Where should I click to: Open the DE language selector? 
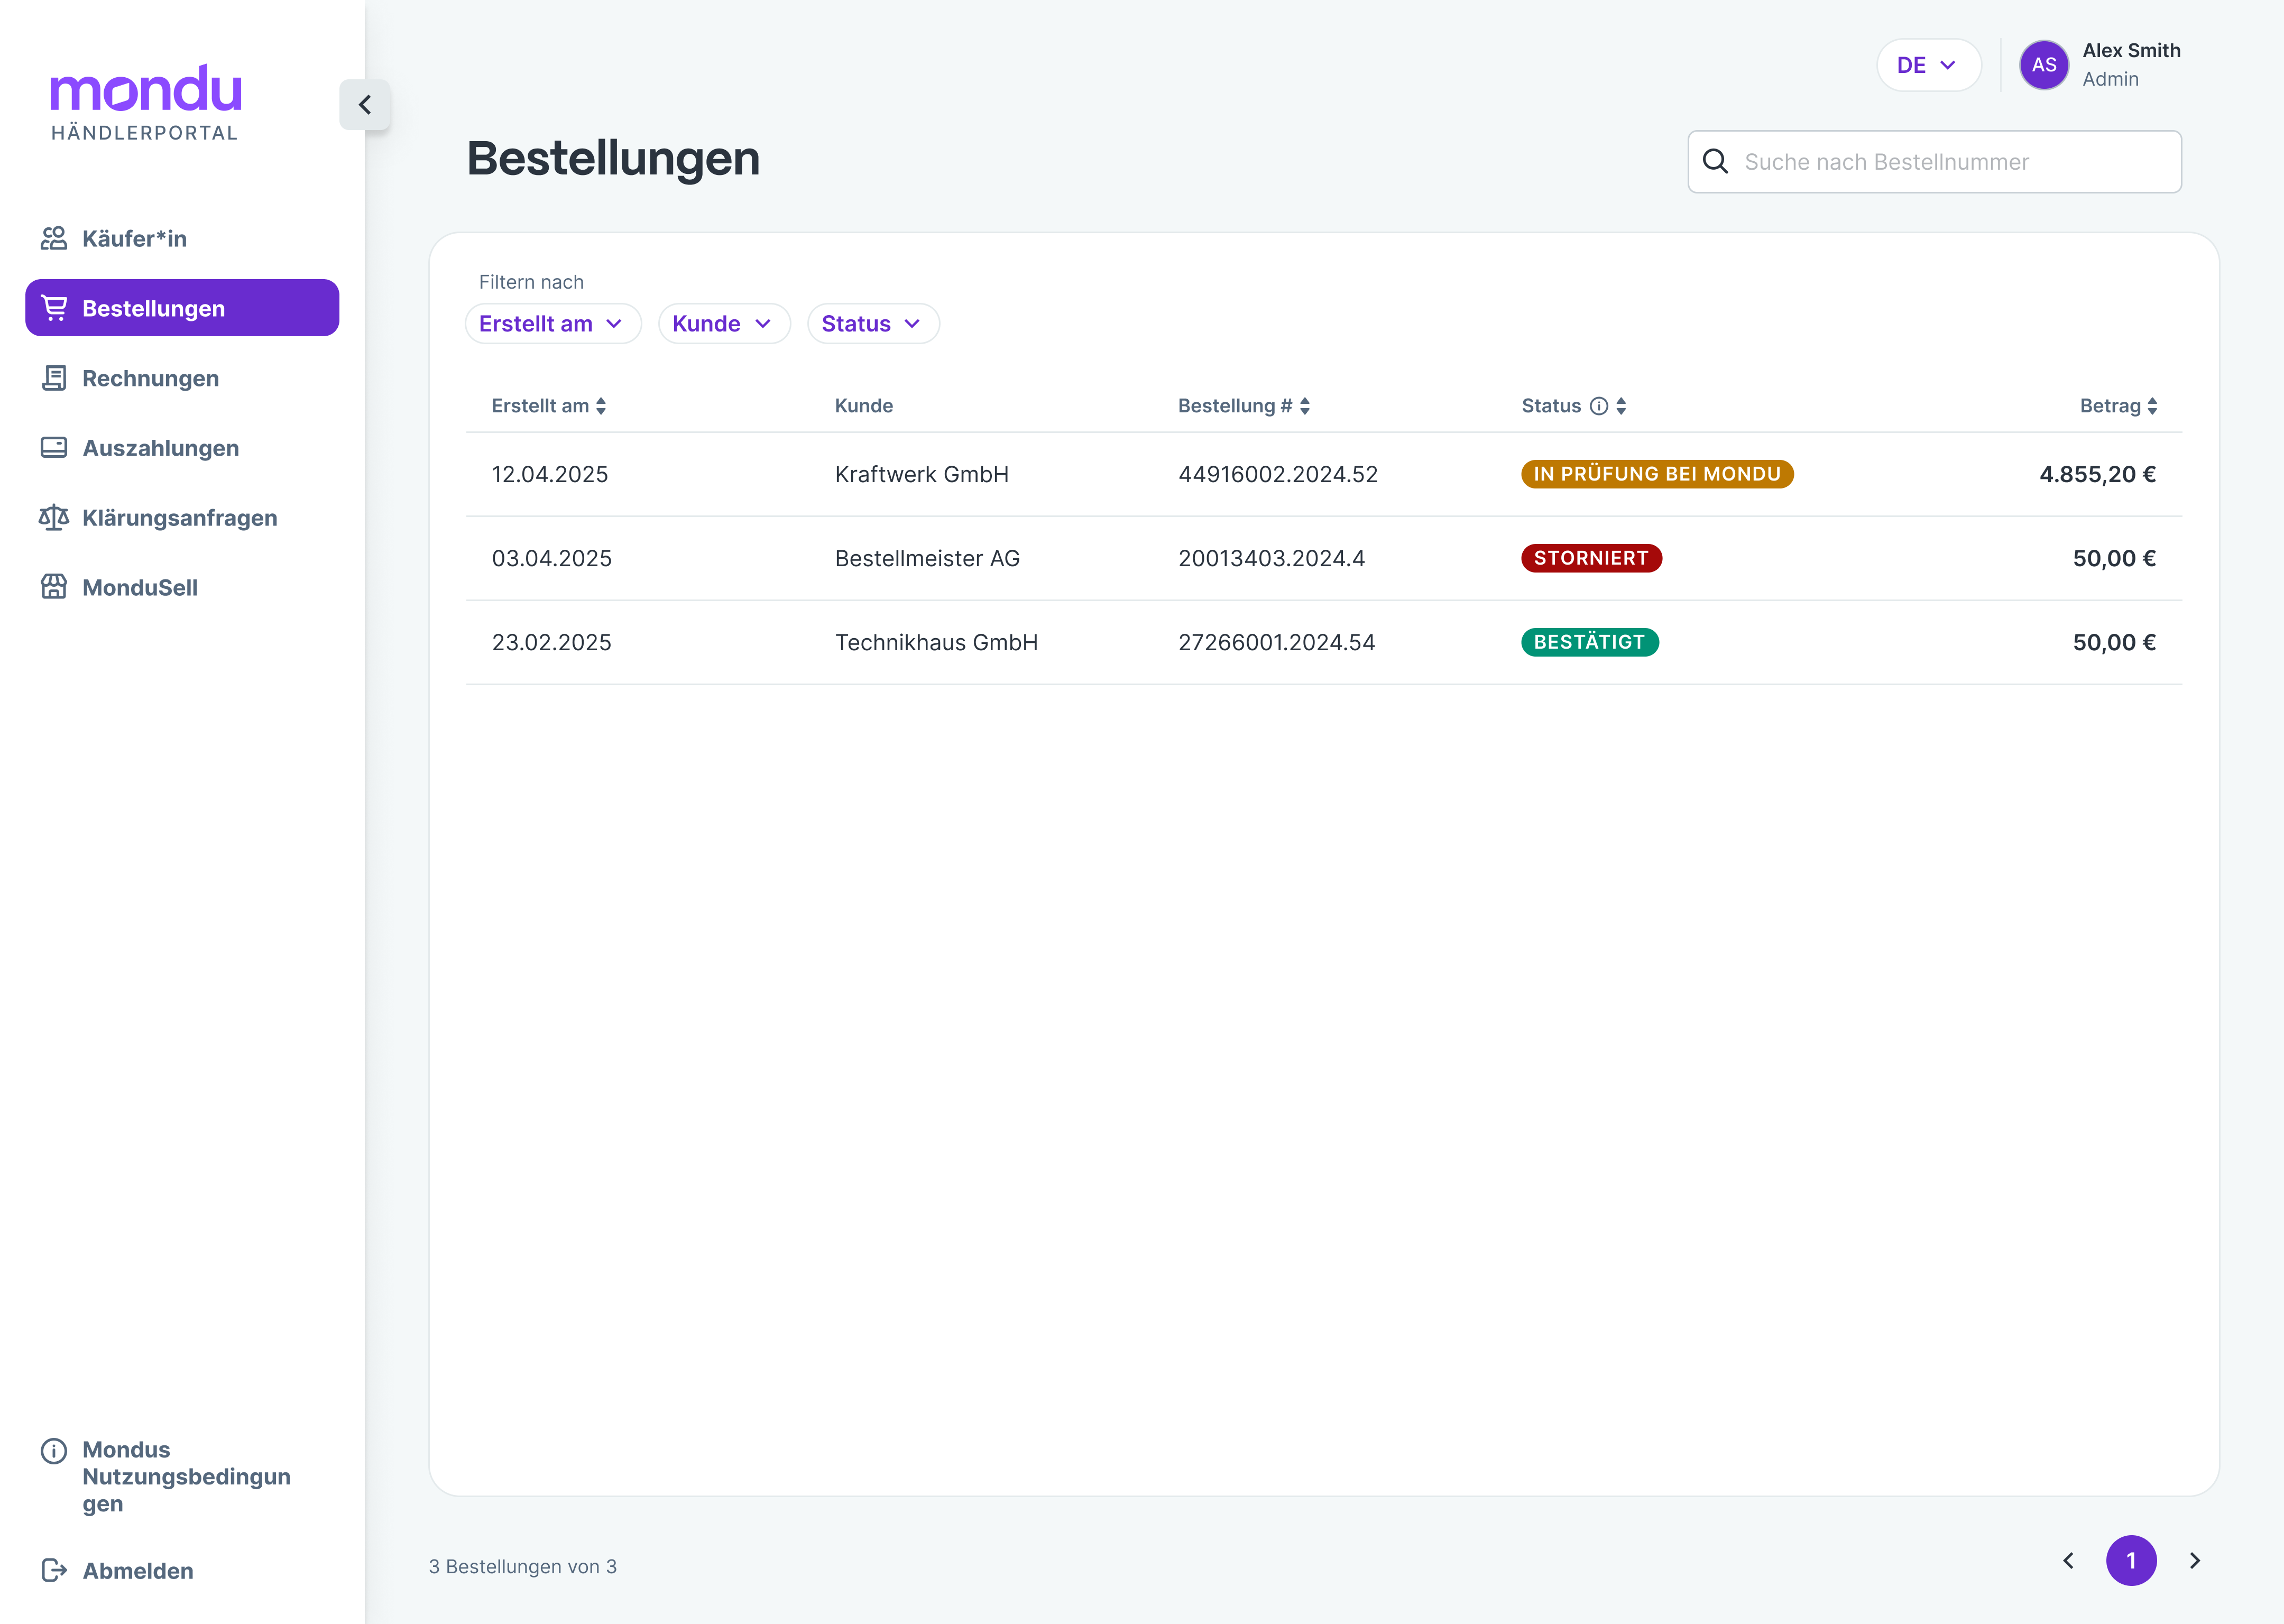click(x=1927, y=65)
